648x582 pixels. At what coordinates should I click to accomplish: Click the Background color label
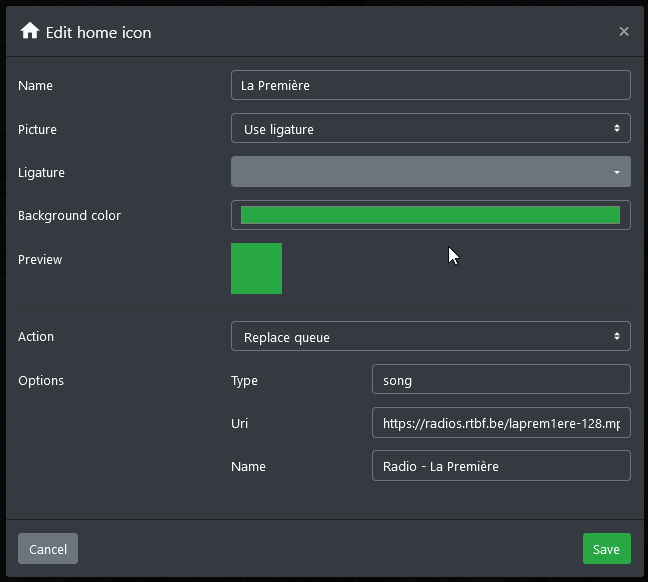[69, 215]
